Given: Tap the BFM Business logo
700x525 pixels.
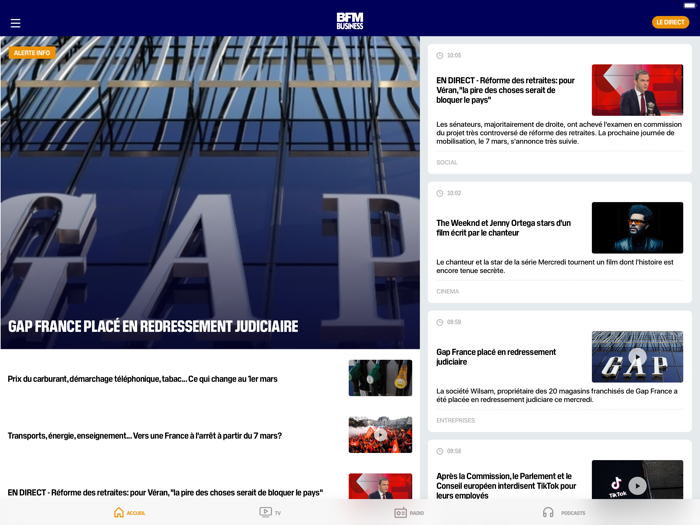Looking at the screenshot, I should click(350, 21).
